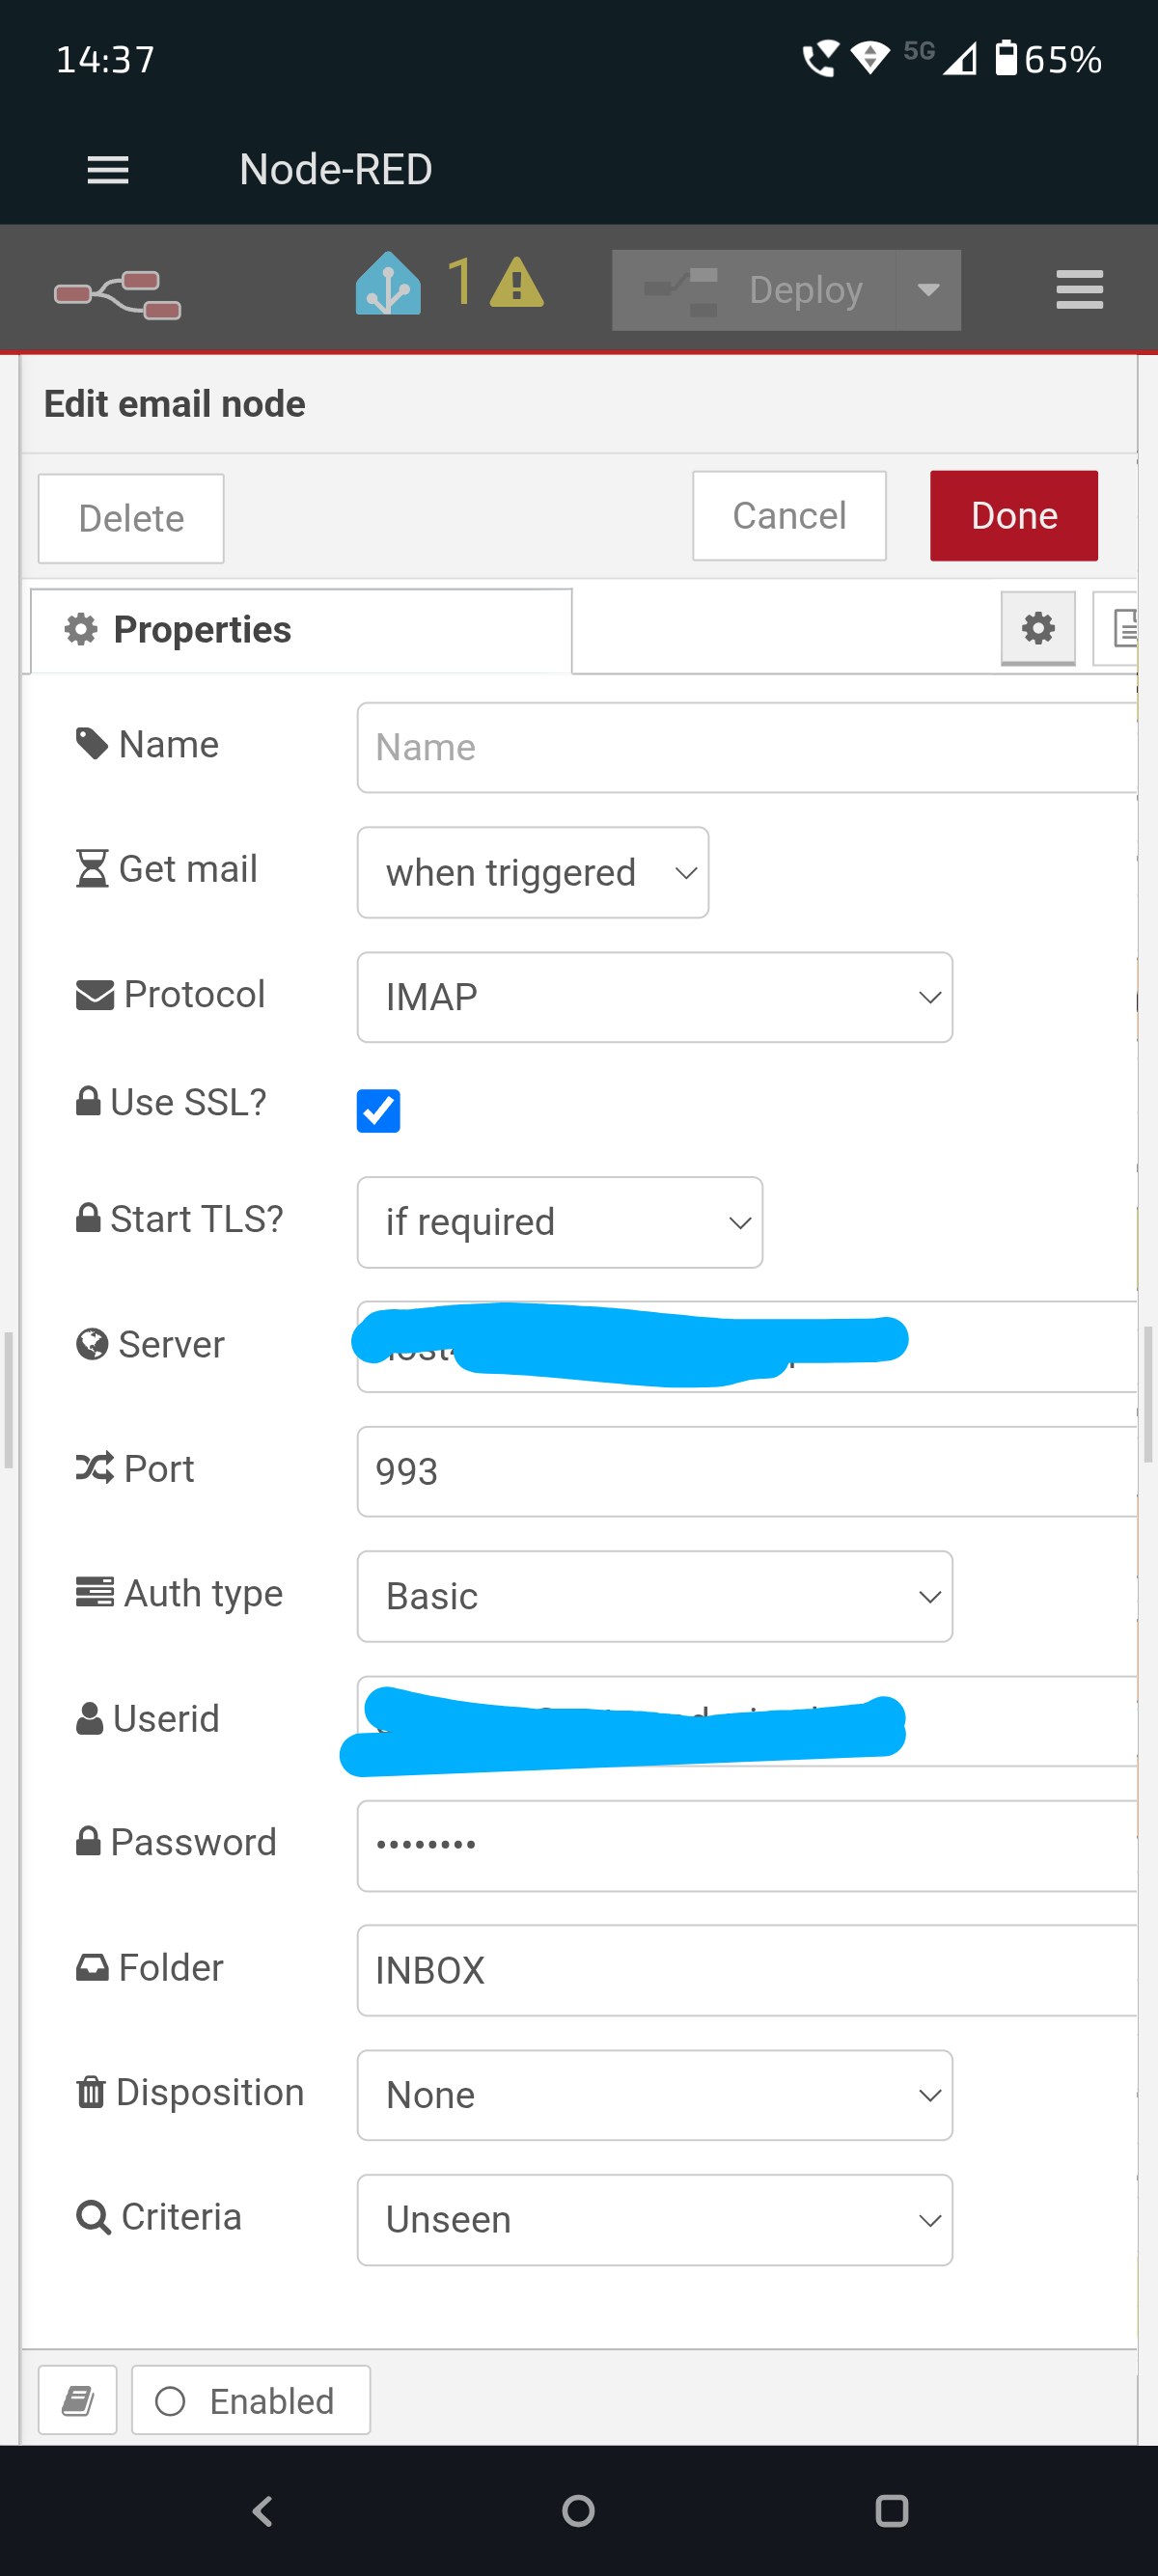Open node settings gear icon
The height and width of the screenshot is (2576, 1158).
[1038, 628]
